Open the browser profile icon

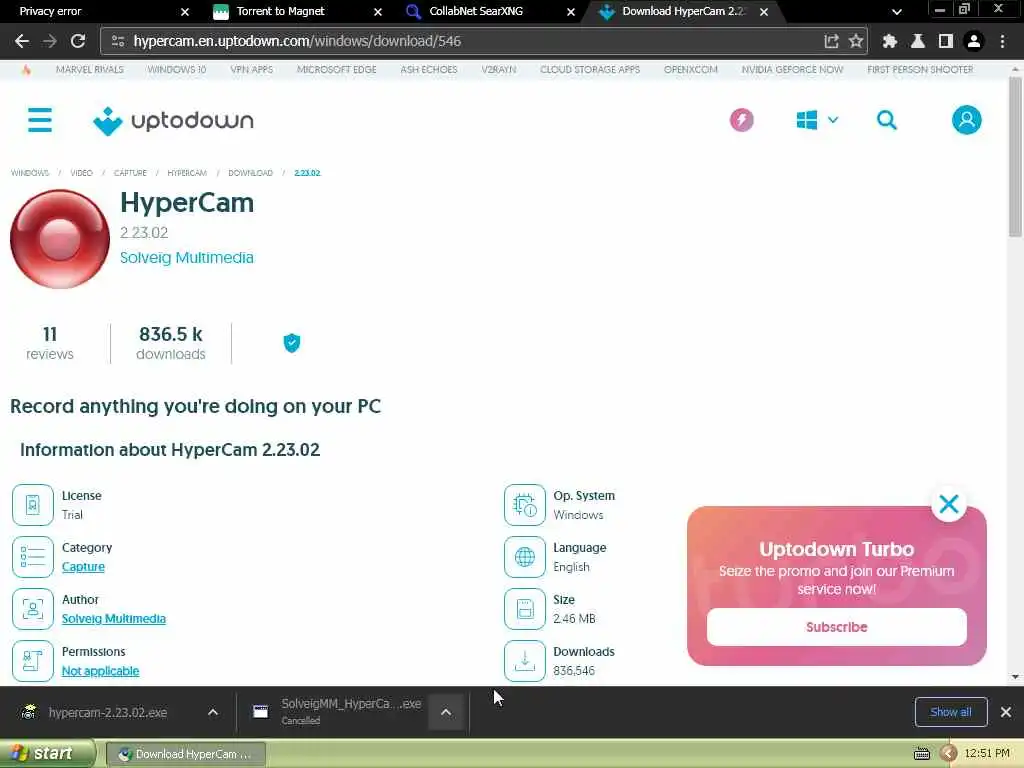click(x=974, y=41)
